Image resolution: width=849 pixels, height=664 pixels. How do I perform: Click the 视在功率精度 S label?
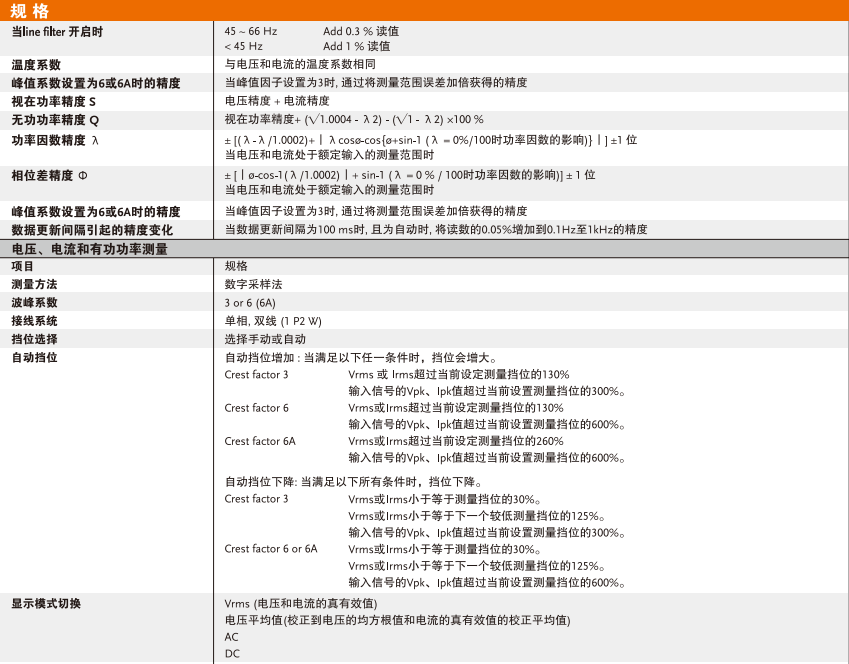pos(54,102)
